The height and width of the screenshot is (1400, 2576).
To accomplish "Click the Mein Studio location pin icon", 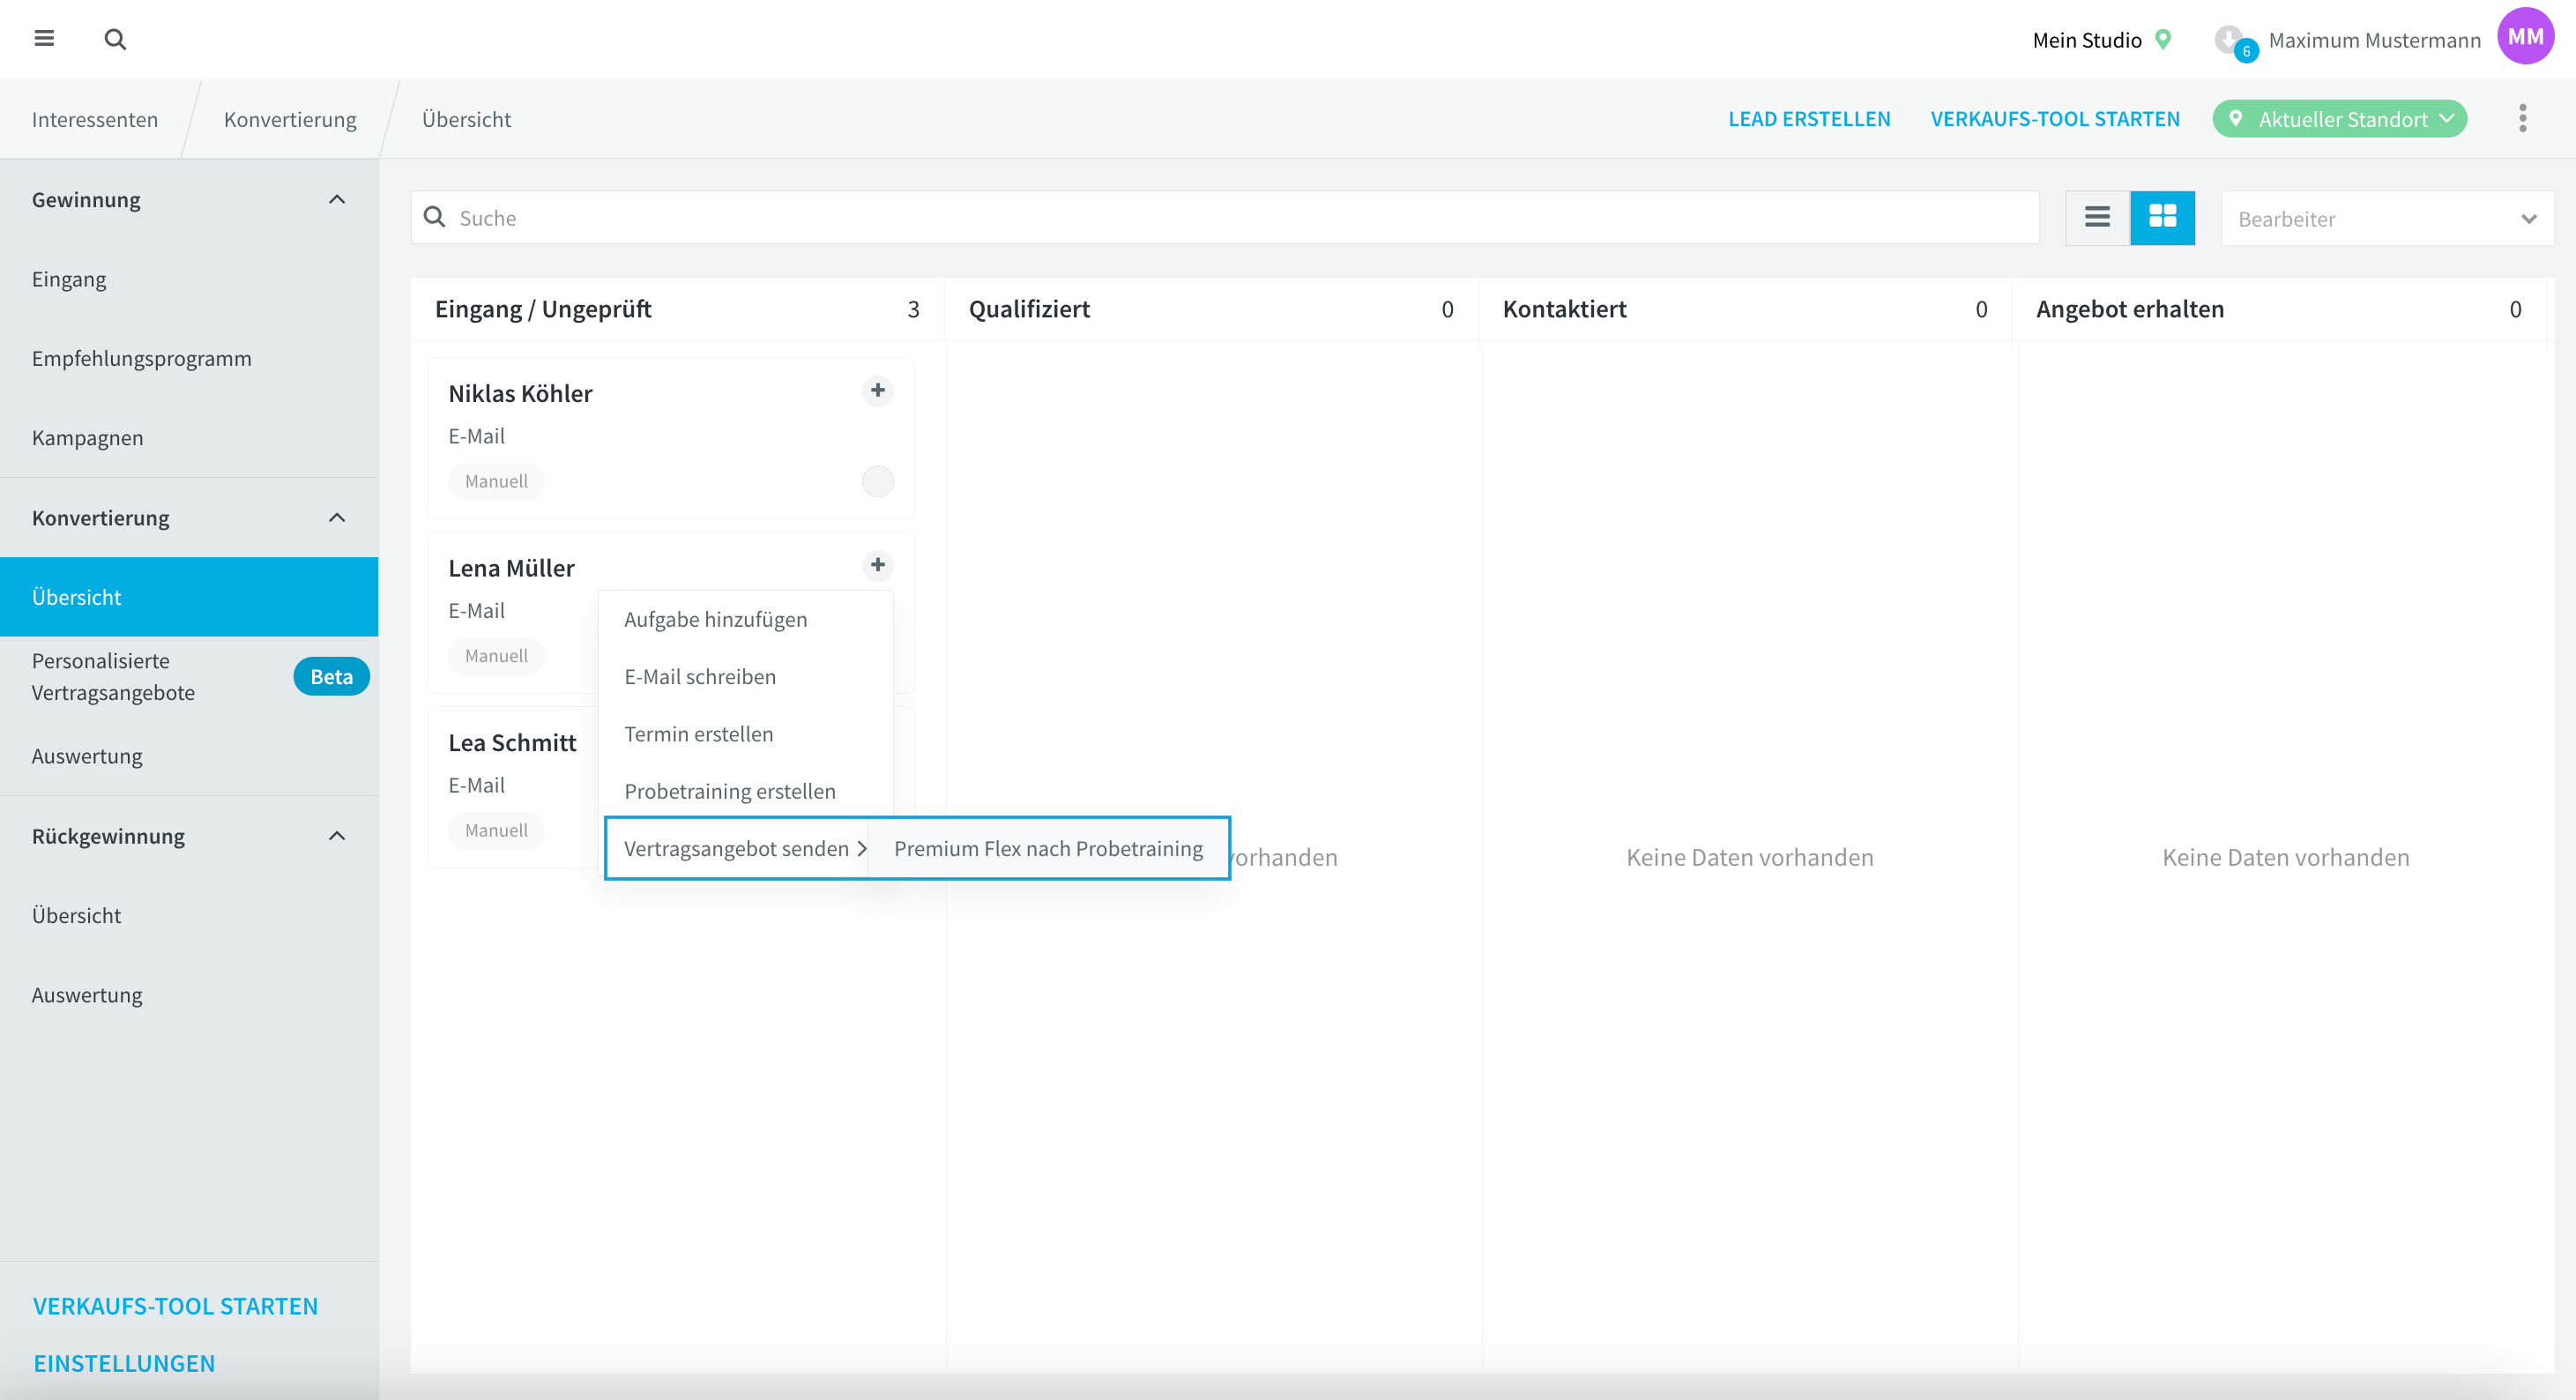I will pos(2163,39).
